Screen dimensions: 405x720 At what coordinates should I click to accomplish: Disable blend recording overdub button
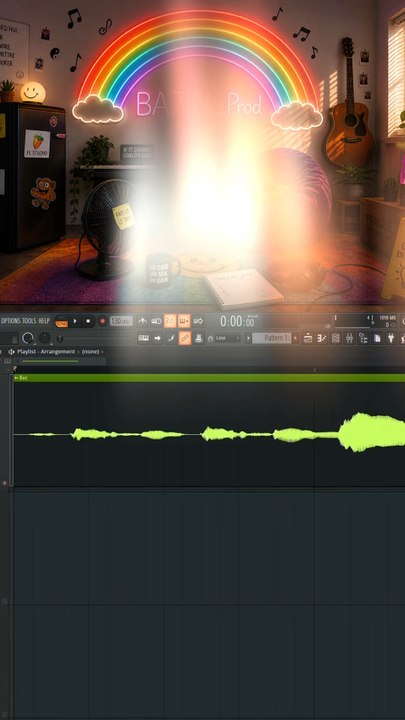(x=184, y=321)
